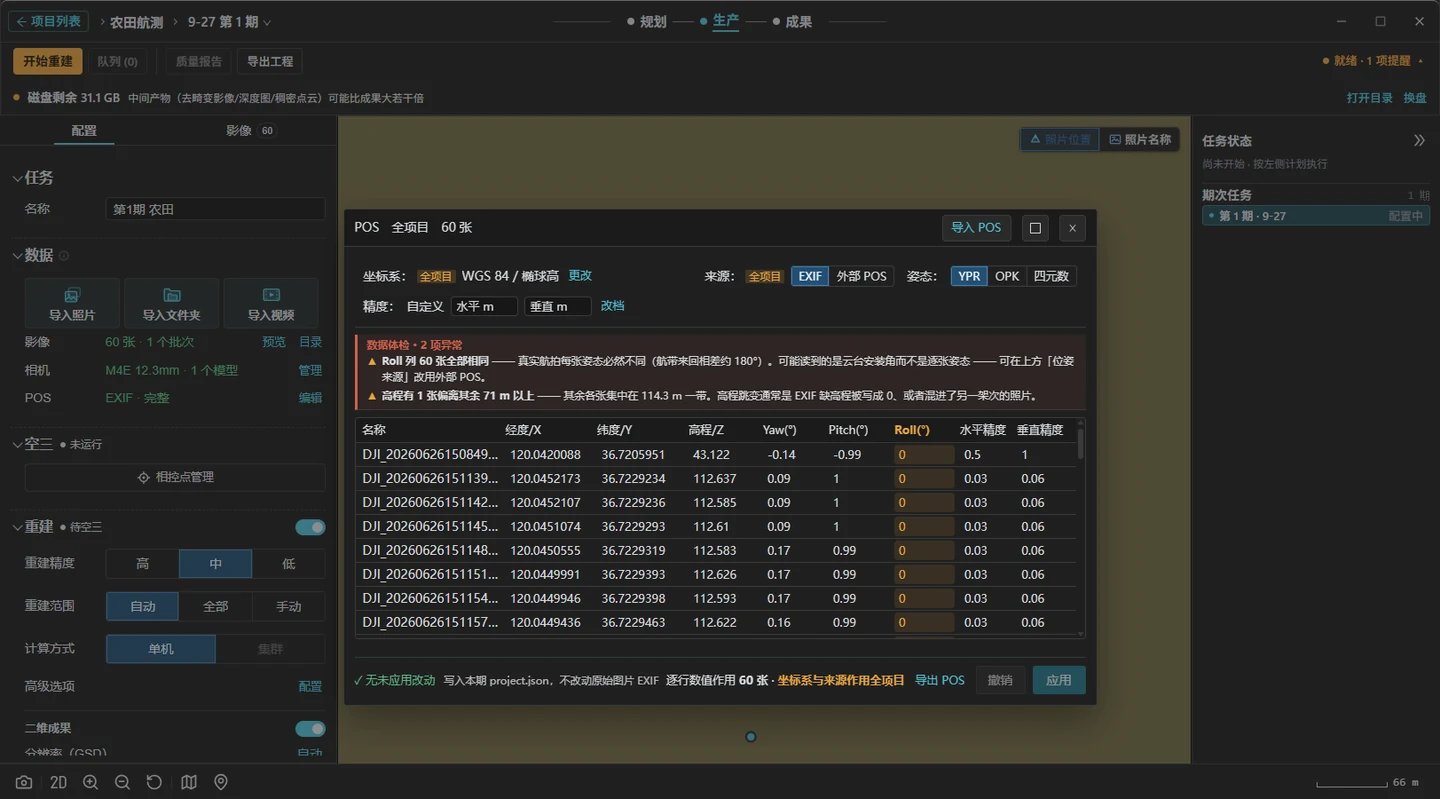Select OPK attitude format option
The image size is (1440, 799).
[x=1007, y=276]
